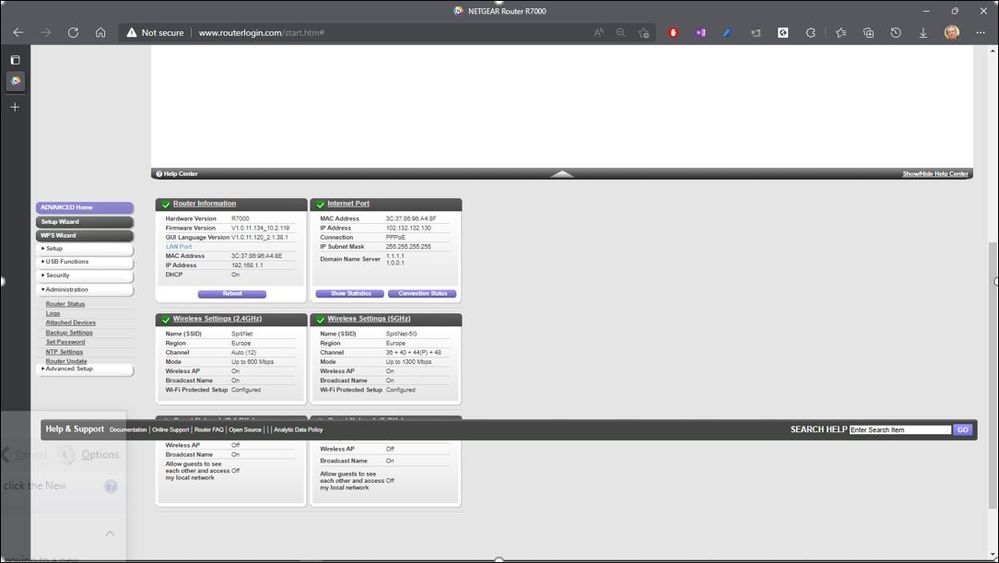Expand the USB Functions section

[x=85, y=262]
